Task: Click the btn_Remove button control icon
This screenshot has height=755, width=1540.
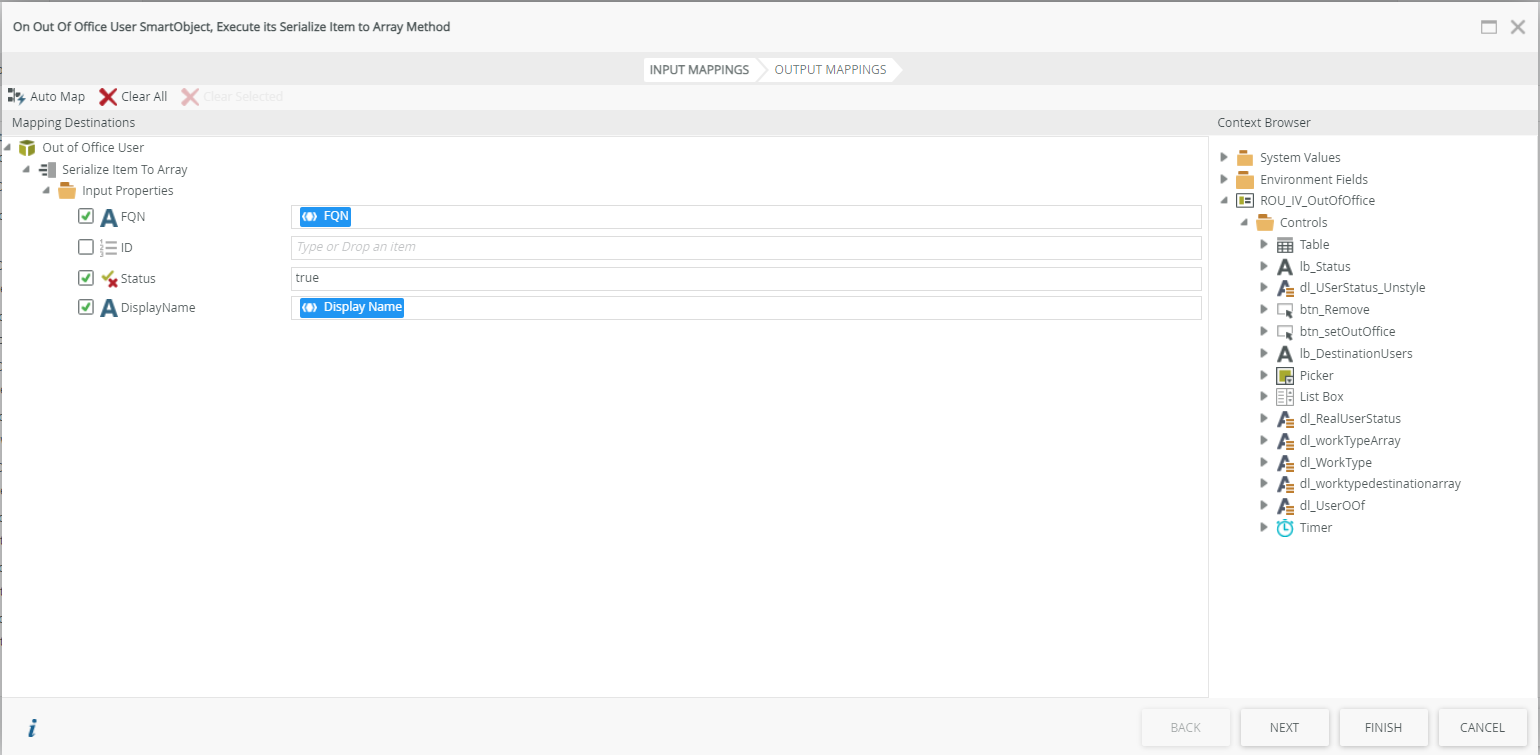Action: [x=1285, y=310]
